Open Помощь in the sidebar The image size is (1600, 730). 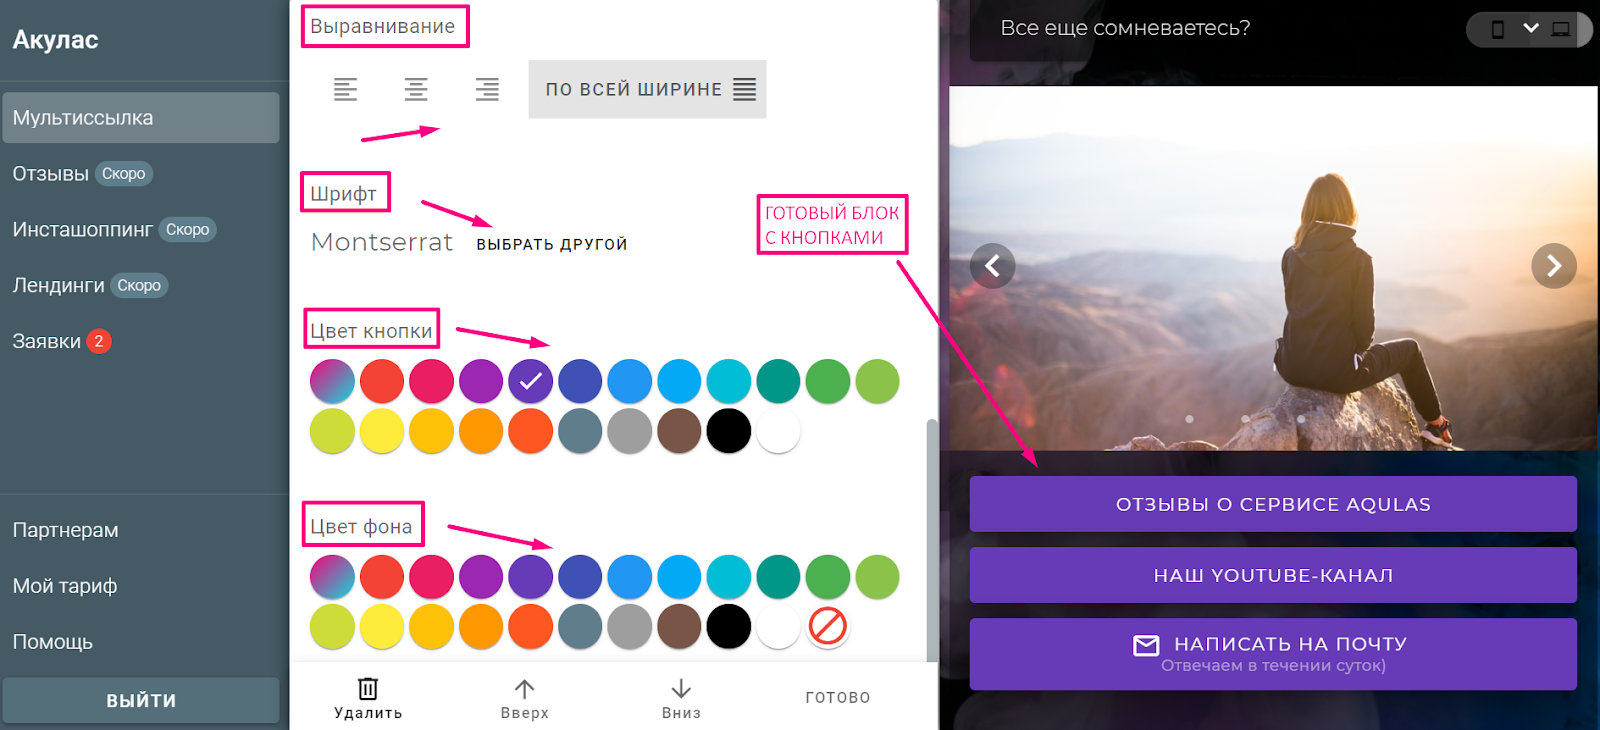52,642
